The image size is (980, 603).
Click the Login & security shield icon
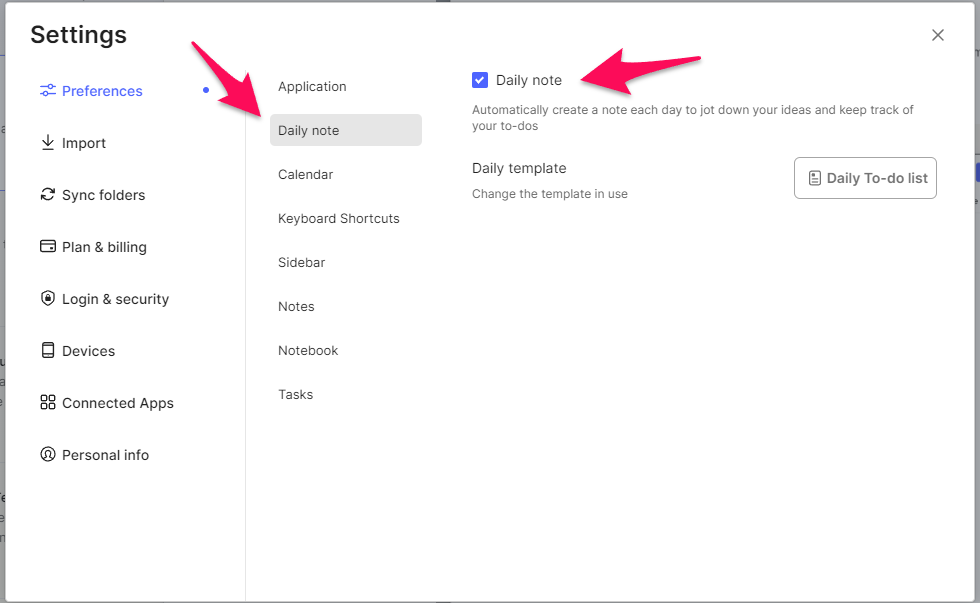pos(47,299)
